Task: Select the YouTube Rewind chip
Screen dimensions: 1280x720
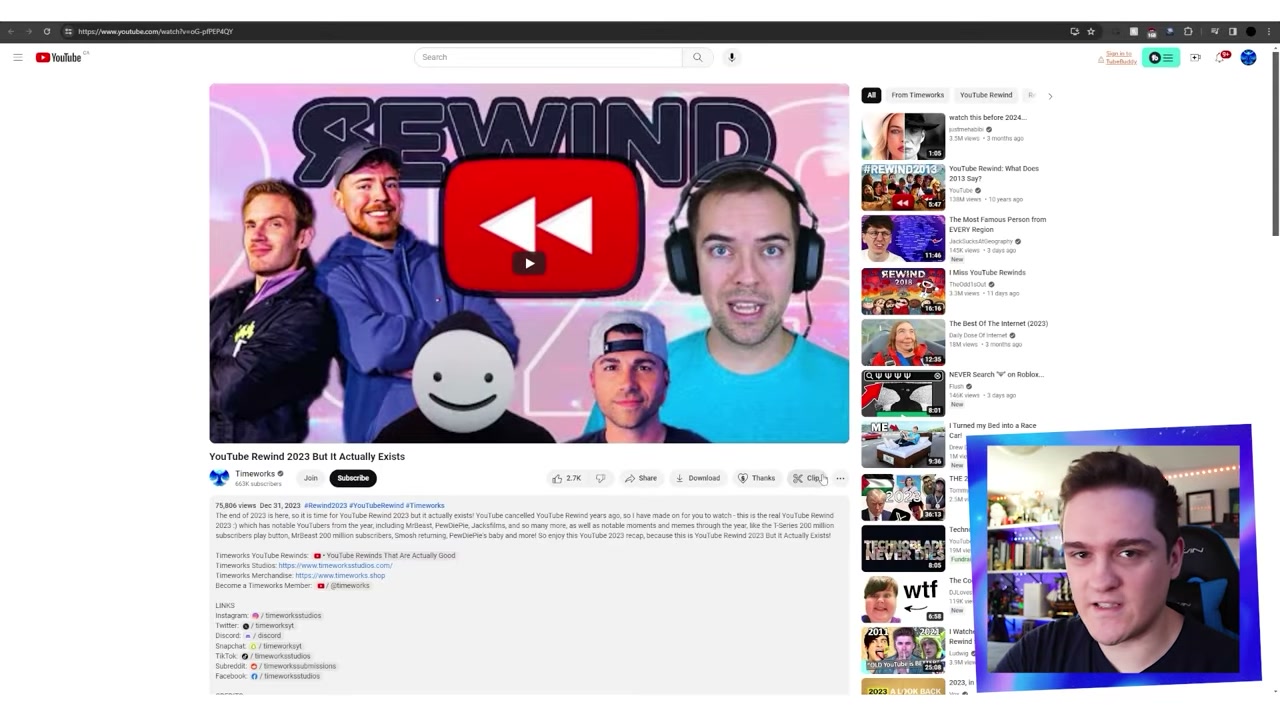Action: click(986, 95)
